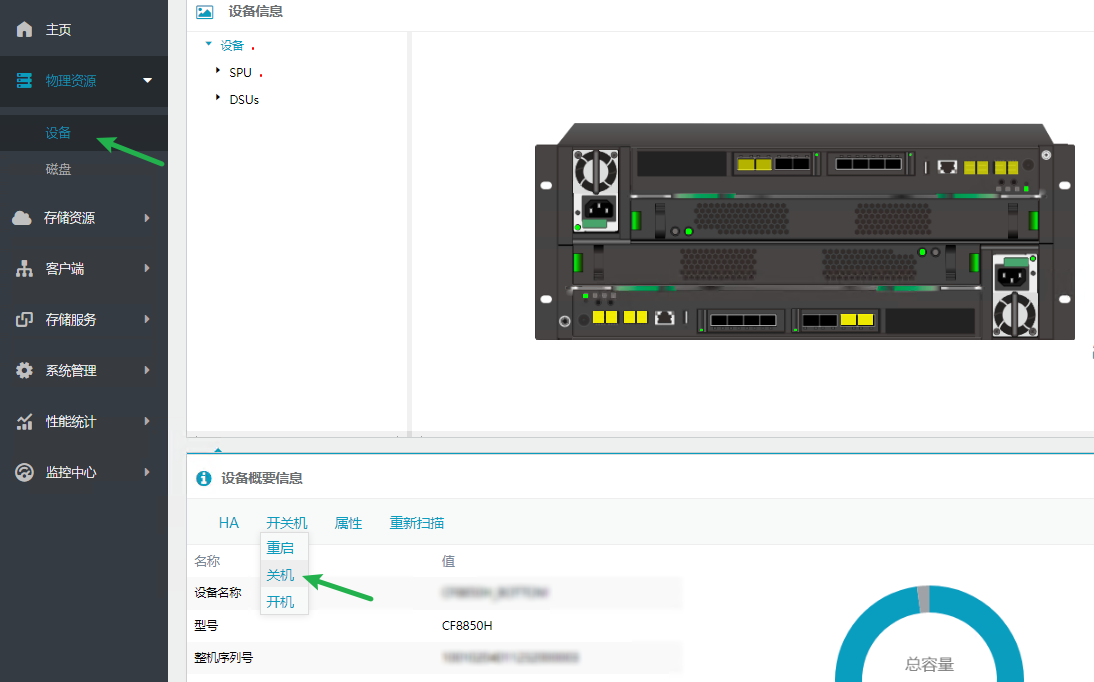This screenshot has width=1094, height=682.
Task: Expand the 监控中心 submenu arrow
Action: click(x=147, y=472)
